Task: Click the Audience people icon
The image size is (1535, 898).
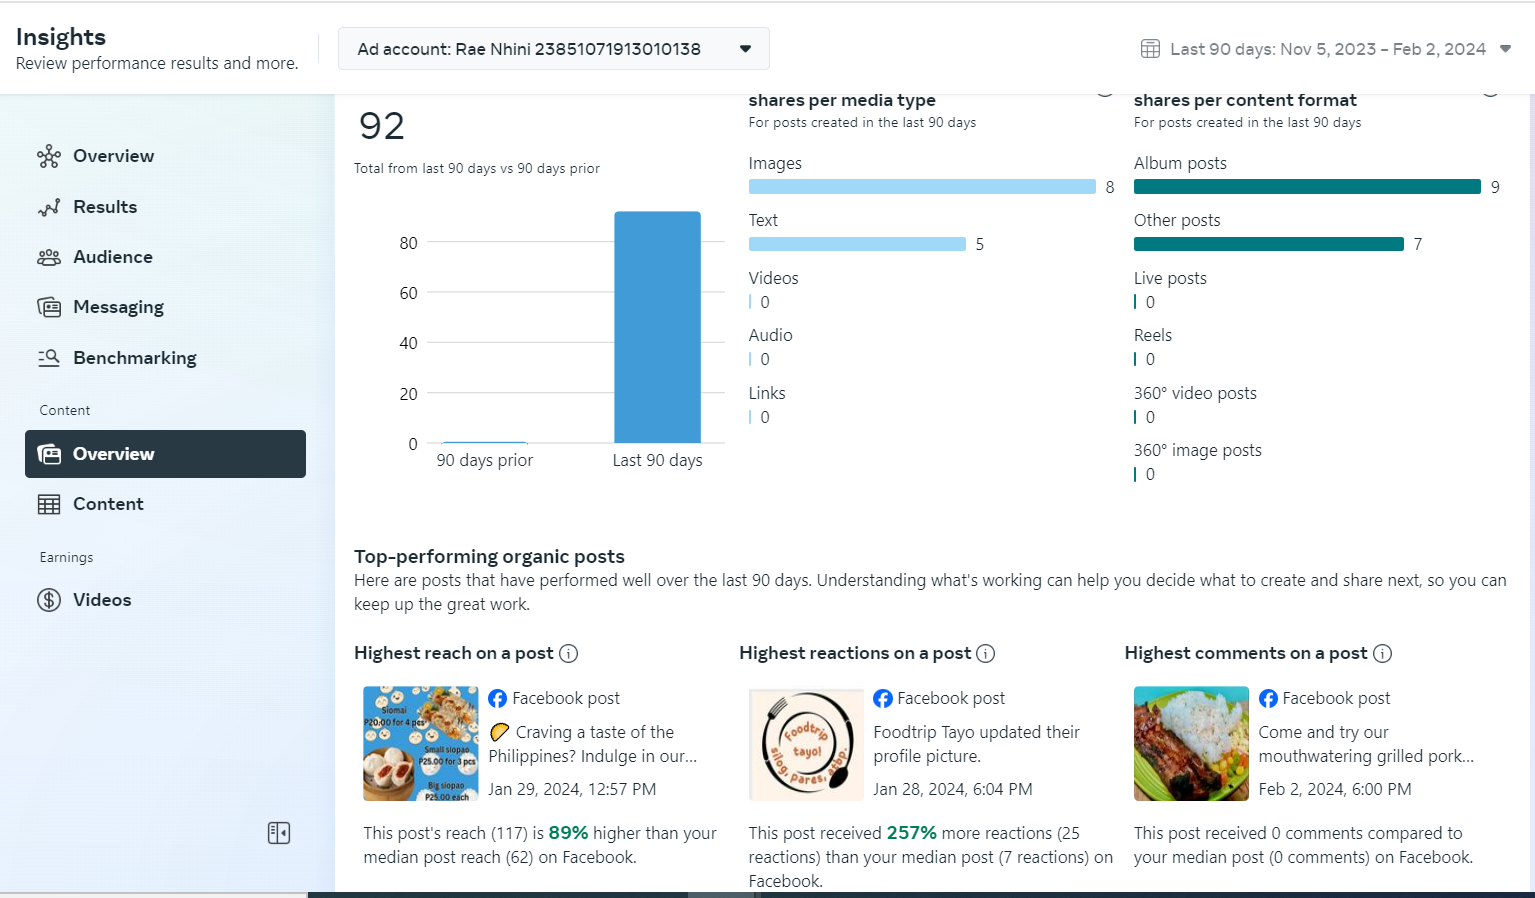Action: 49,257
